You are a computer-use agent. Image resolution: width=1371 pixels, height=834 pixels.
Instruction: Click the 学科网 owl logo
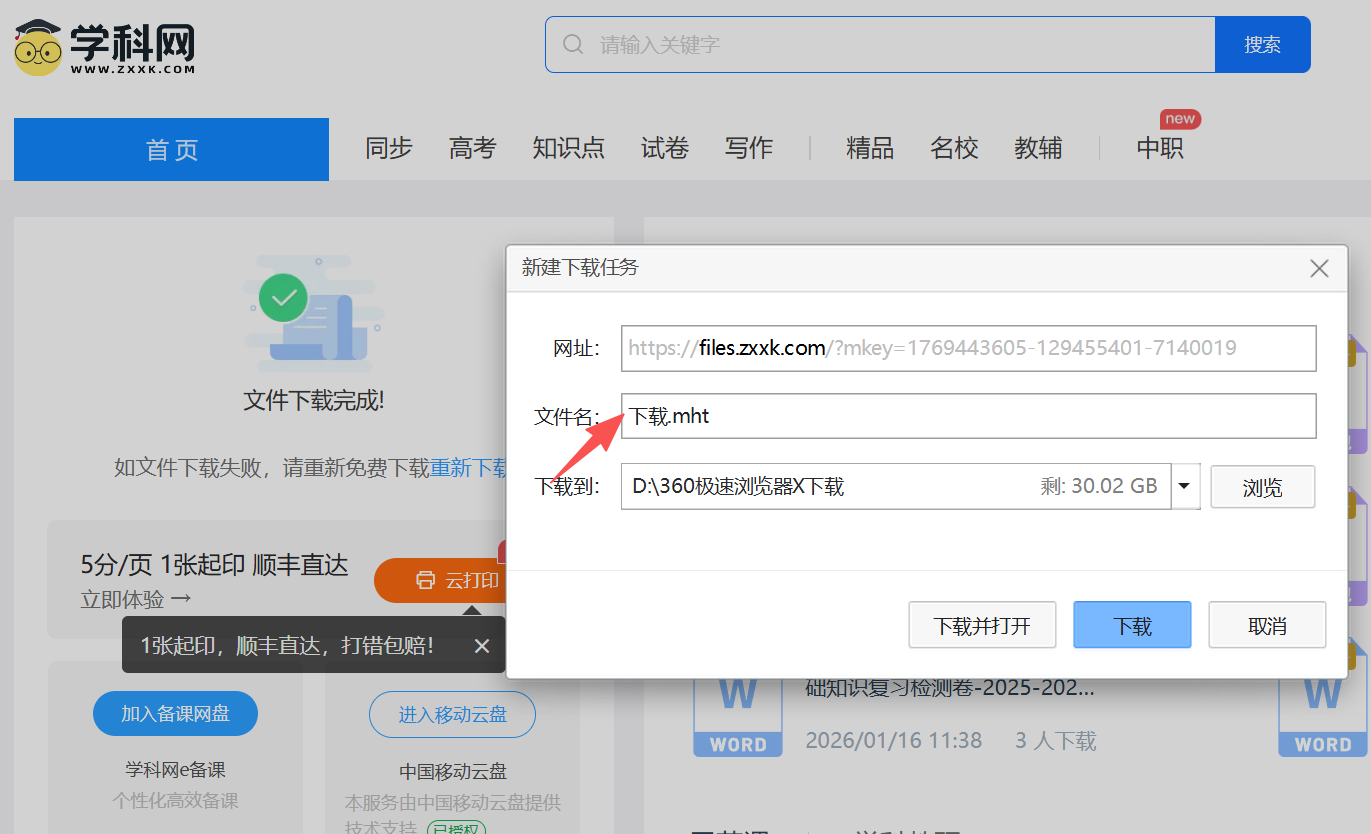[40, 46]
